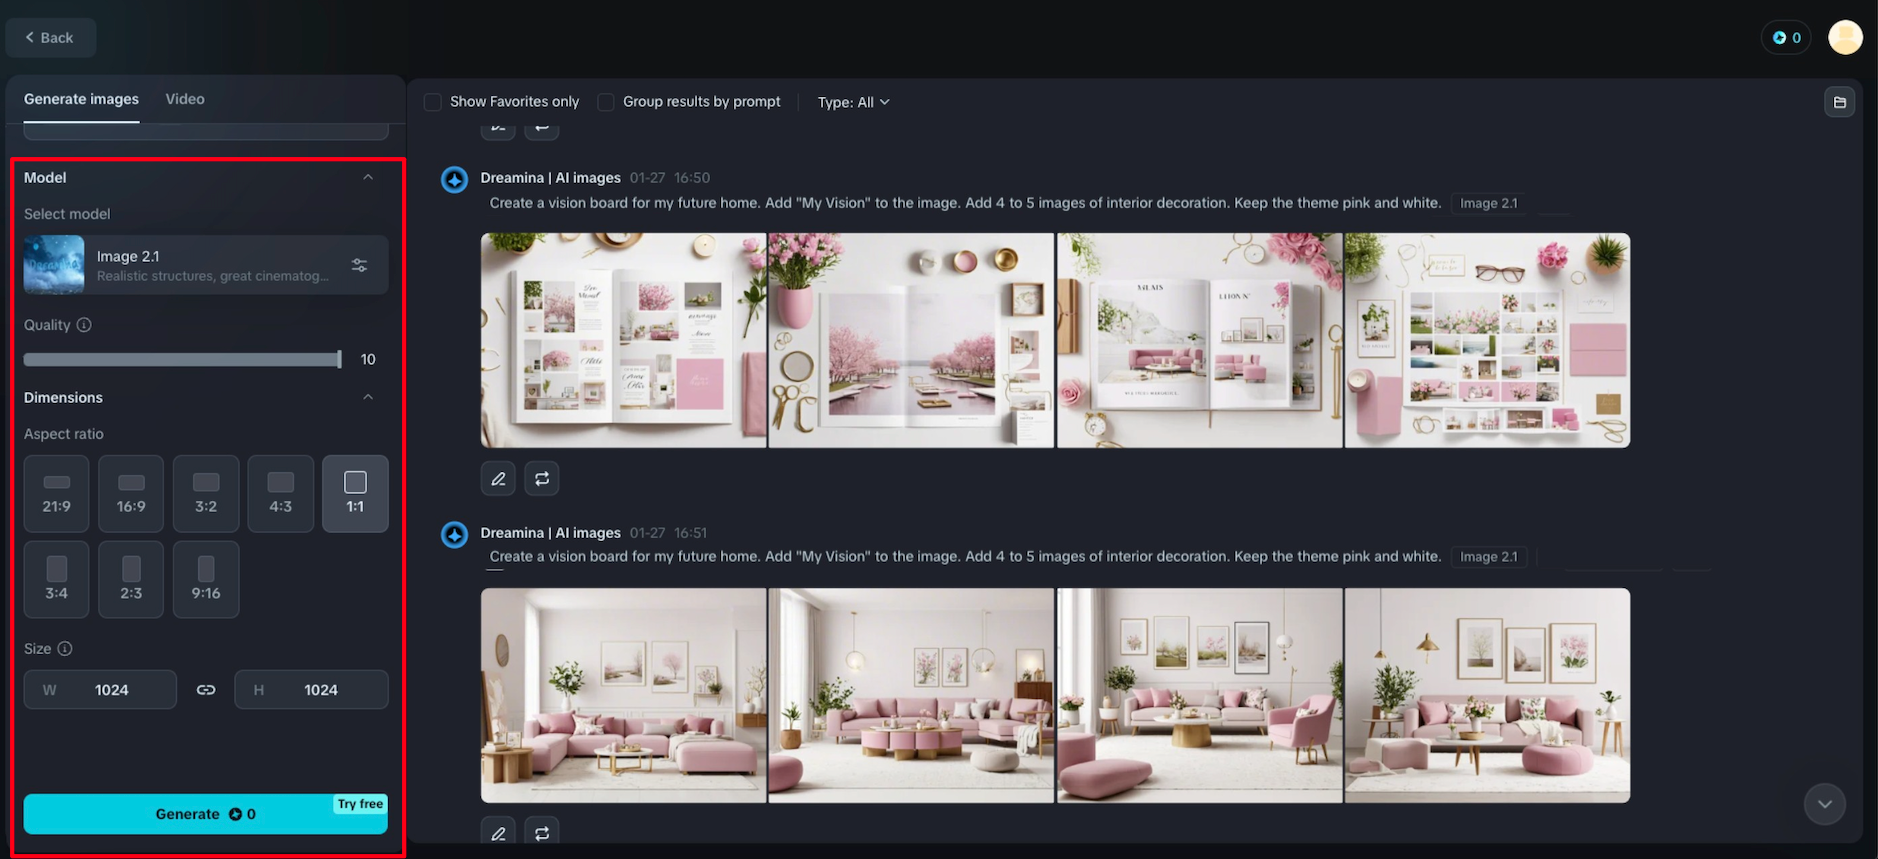This screenshot has height=859, width=1878.
Task: Click the scroll to bottom arrow button
Action: pyautogui.click(x=1825, y=804)
